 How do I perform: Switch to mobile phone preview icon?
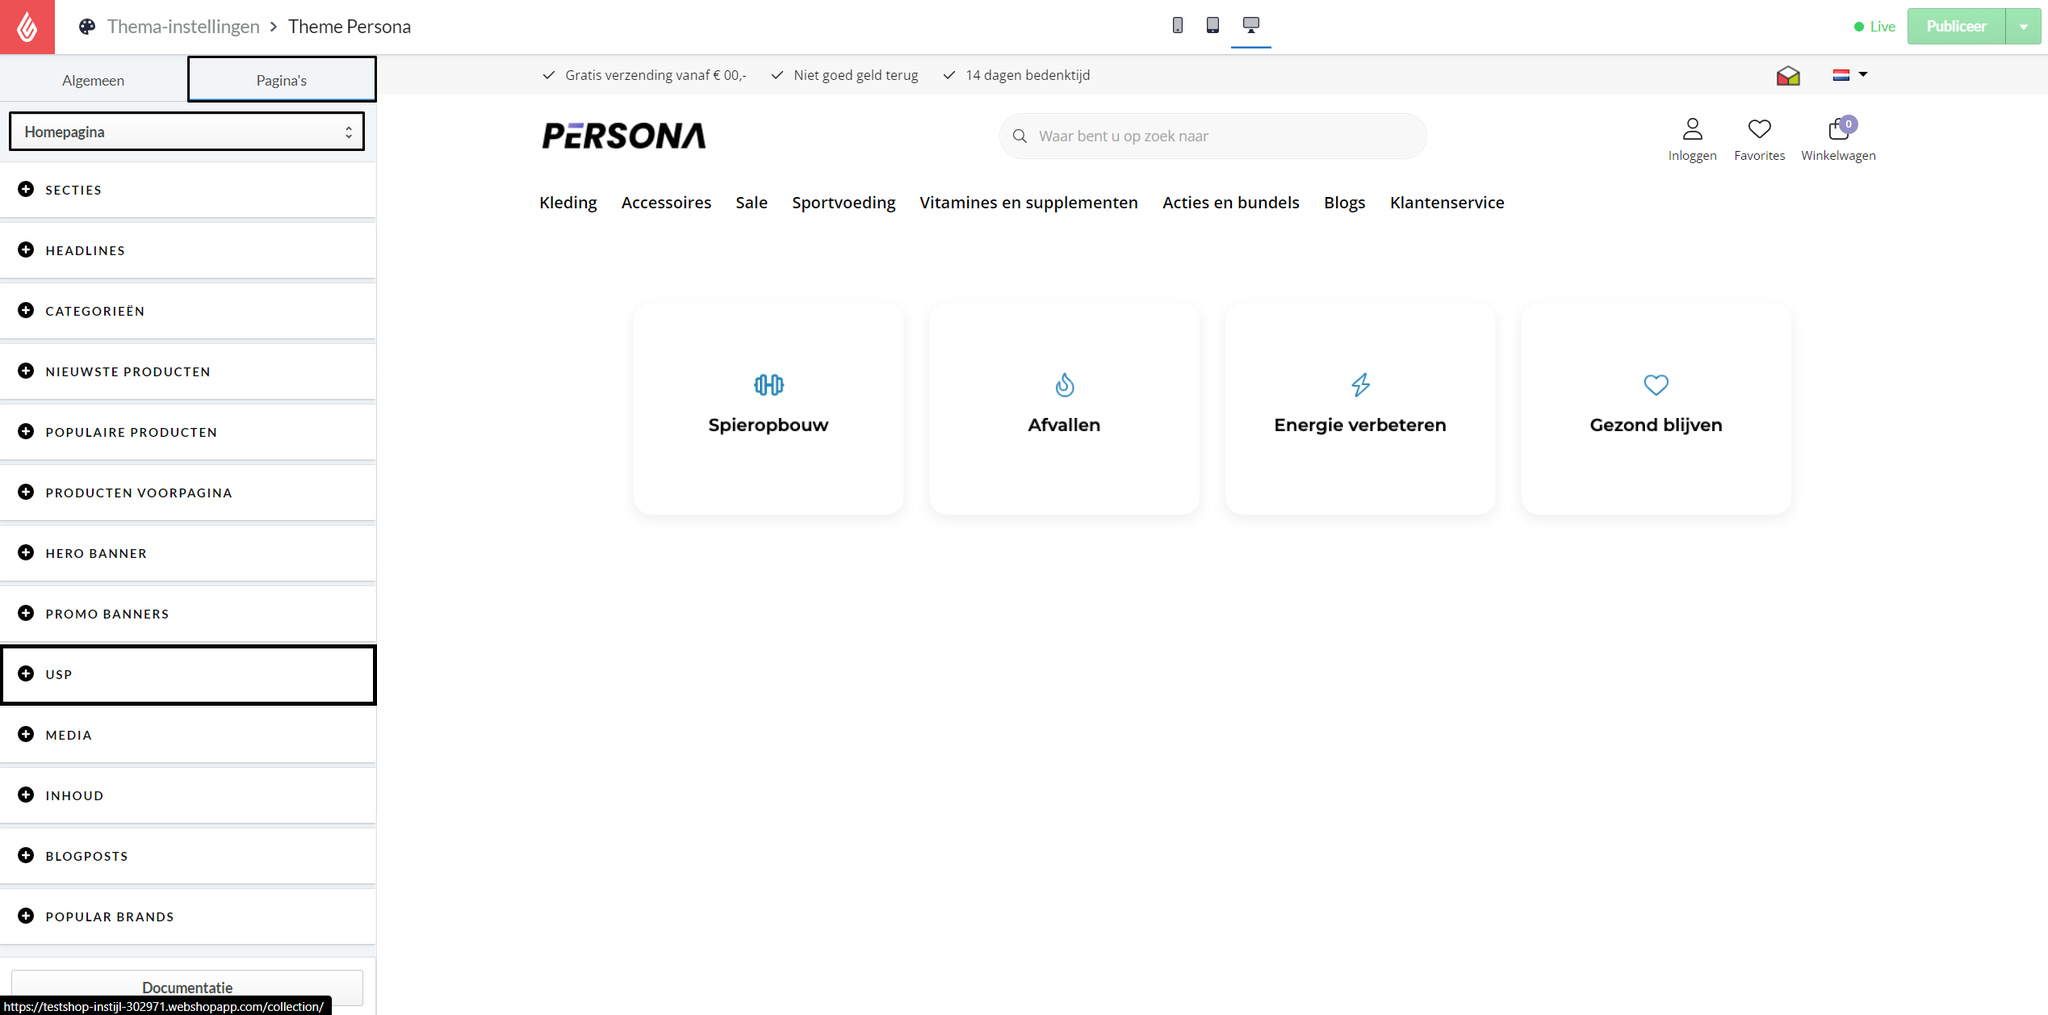[1177, 25]
